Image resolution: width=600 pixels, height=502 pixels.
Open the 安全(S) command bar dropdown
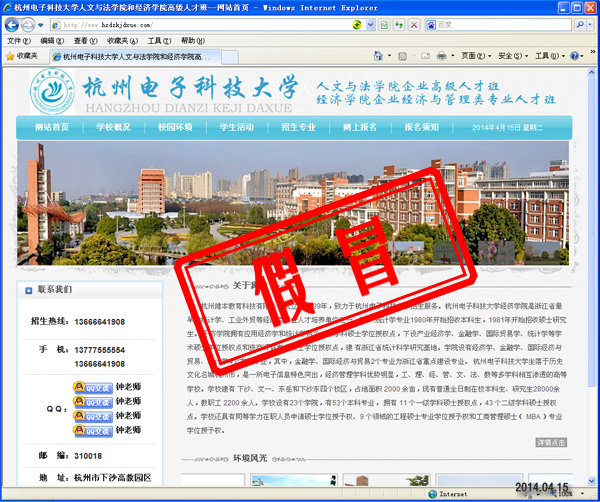(513, 56)
